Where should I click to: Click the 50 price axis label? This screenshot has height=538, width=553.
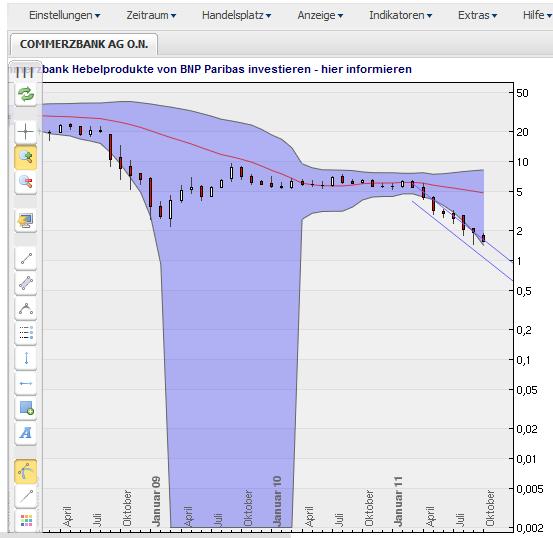tap(522, 93)
